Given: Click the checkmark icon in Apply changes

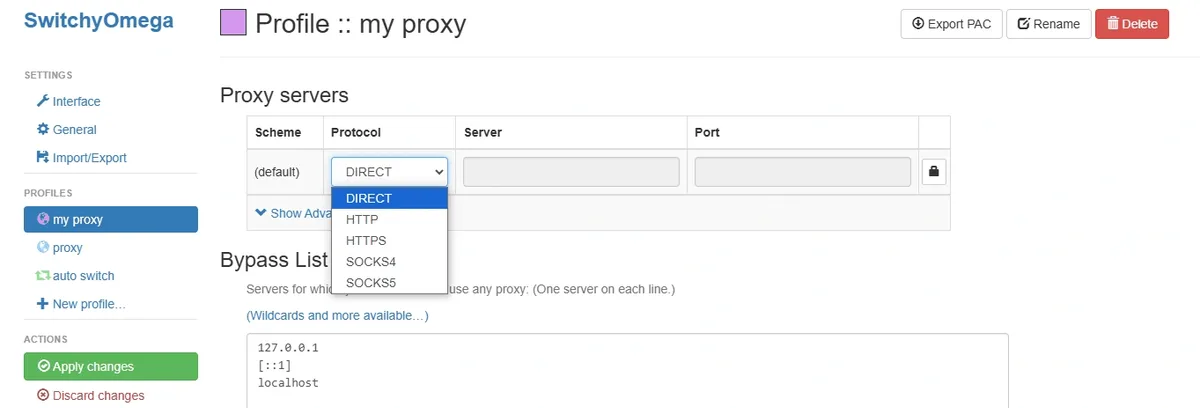Looking at the screenshot, I should click(x=43, y=366).
